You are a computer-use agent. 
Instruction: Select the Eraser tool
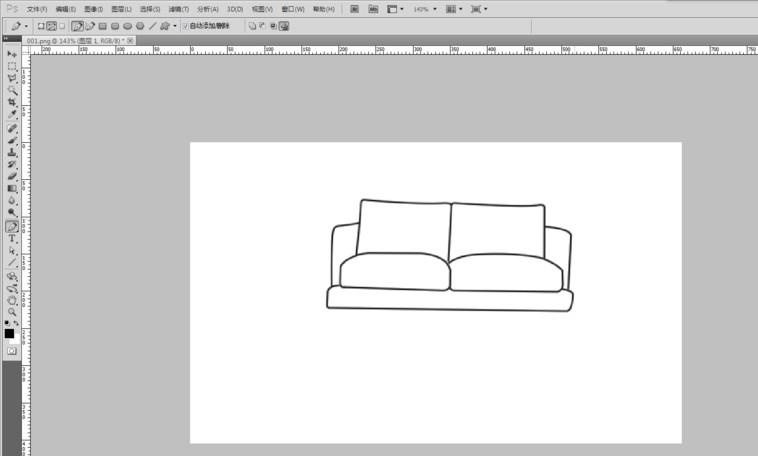tap(12, 177)
